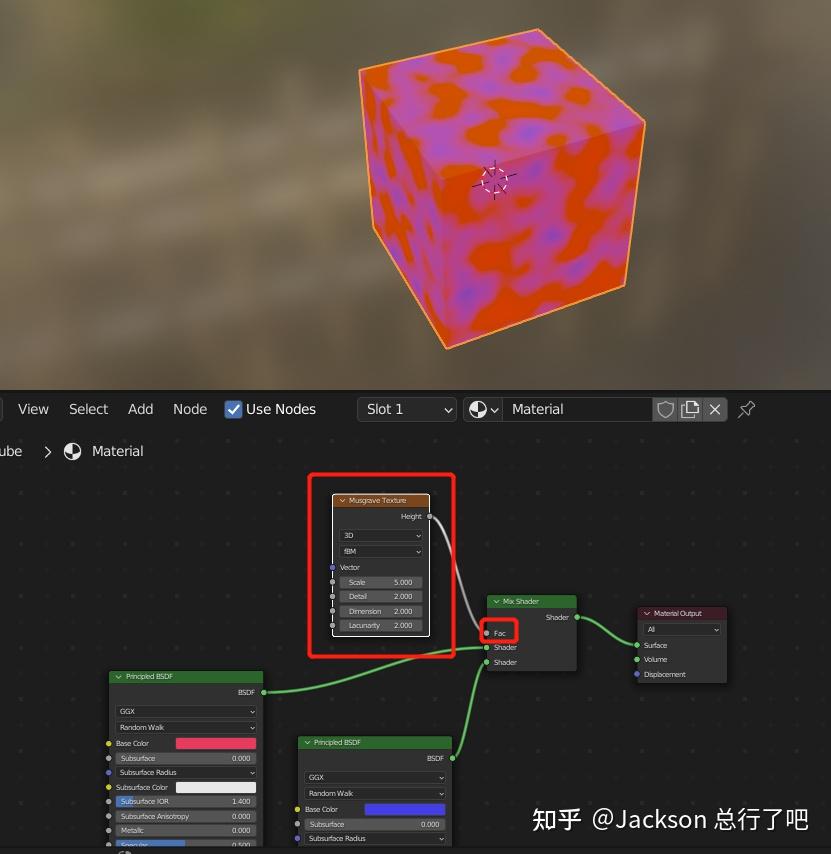Viewport: 831px width, 854px height.
Task: Click the browse material datablock icon
Action: pyautogui.click(x=477, y=409)
